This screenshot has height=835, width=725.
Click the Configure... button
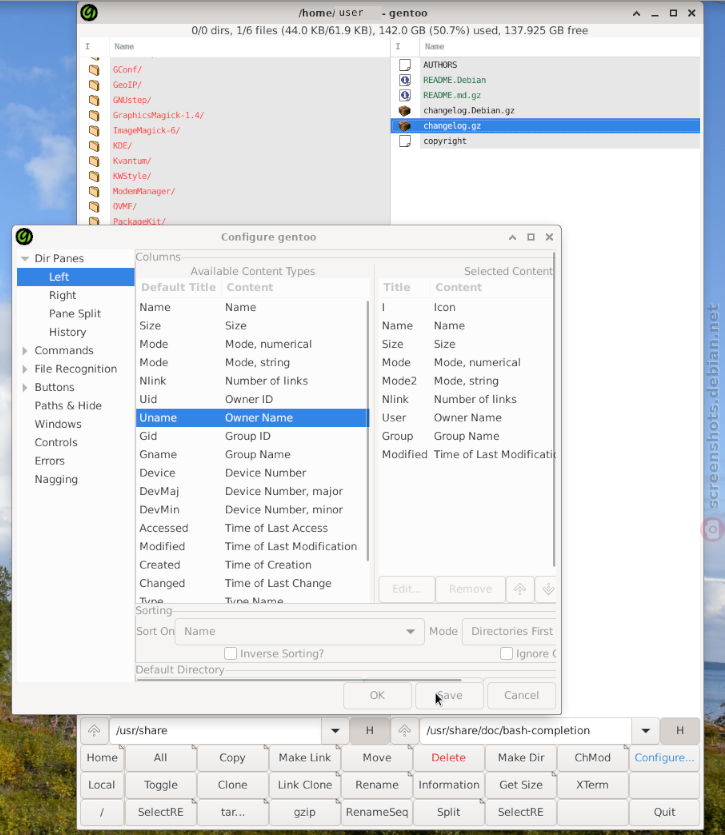tap(664, 758)
